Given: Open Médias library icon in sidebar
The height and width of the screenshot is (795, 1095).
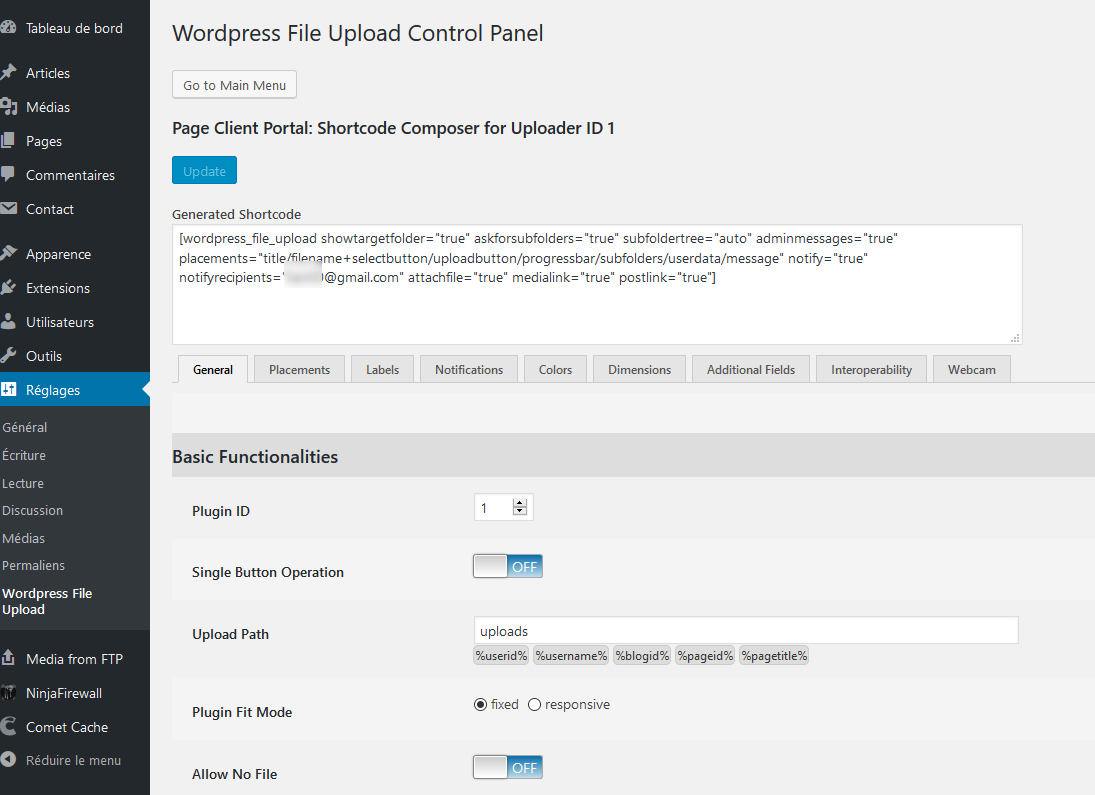Looking at the screenshot, I should pyautogui.click(x=8, y=107).
